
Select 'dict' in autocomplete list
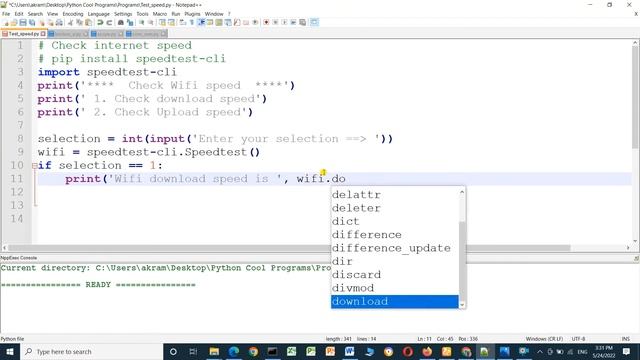pos(395,221)
